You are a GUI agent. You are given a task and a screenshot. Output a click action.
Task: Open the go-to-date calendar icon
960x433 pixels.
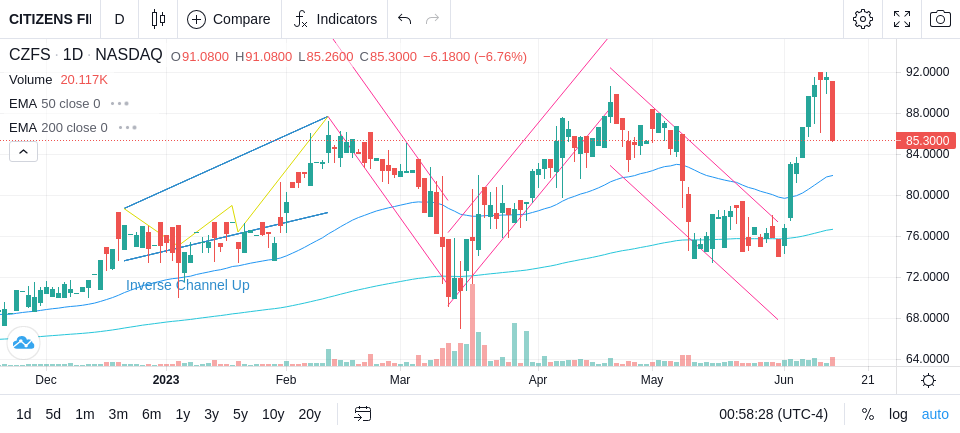coord(362,414)
